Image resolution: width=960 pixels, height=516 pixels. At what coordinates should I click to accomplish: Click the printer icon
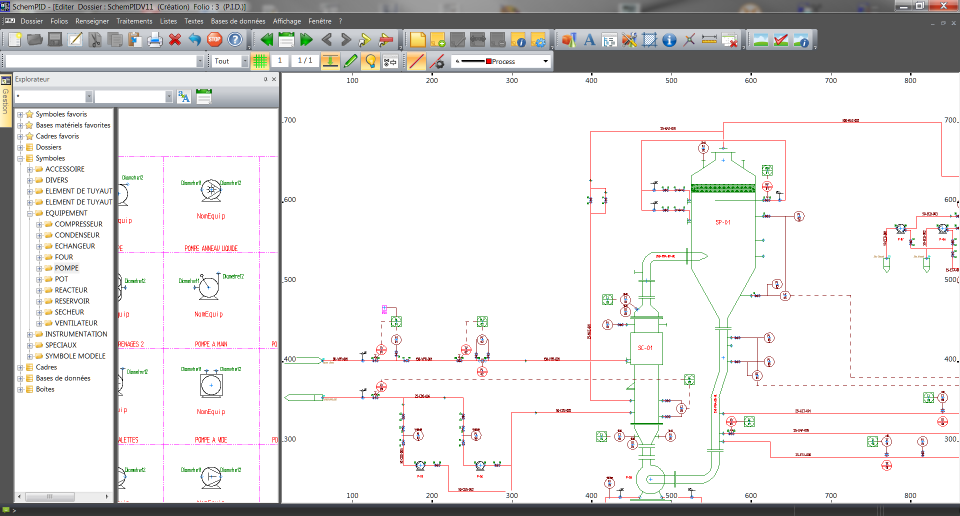click(155, 40)
